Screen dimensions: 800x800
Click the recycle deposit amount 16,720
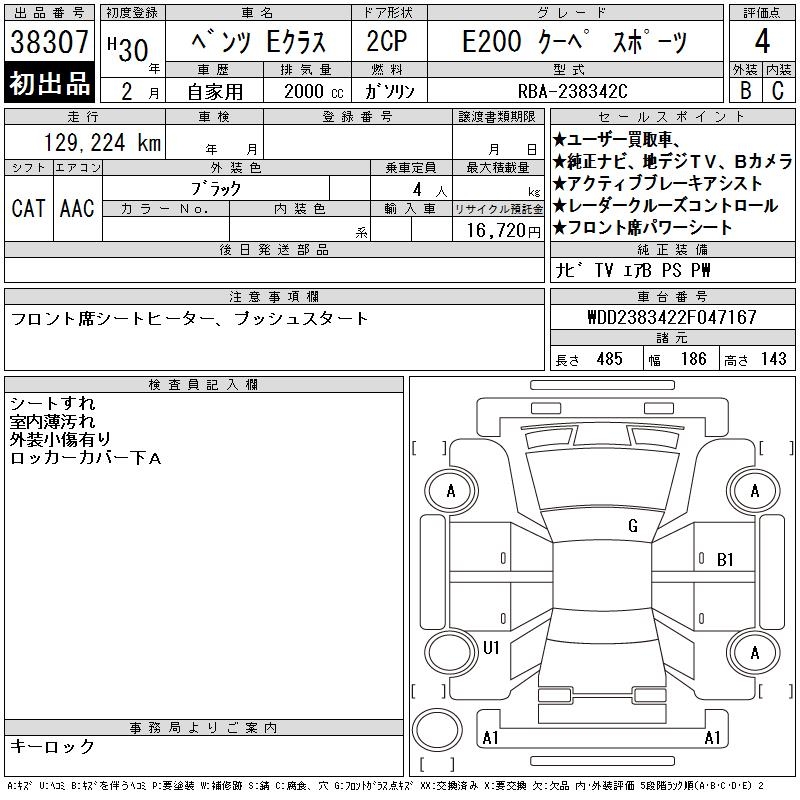[498, 230]
